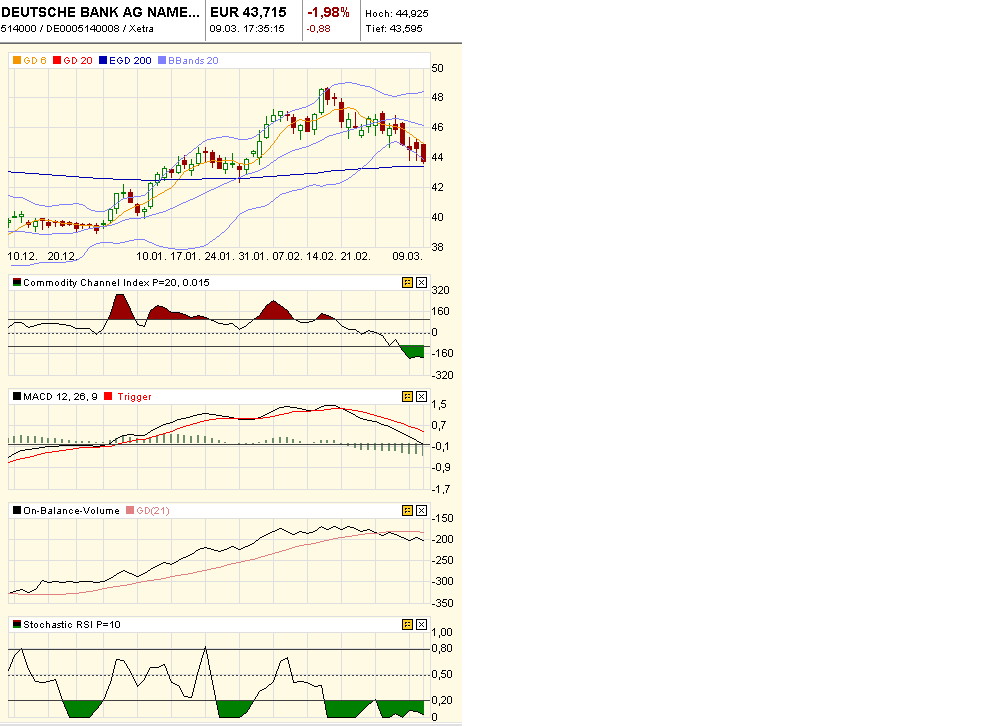
Task: Click the orange GD 6 legend swatch
Action: click(17, 60)
